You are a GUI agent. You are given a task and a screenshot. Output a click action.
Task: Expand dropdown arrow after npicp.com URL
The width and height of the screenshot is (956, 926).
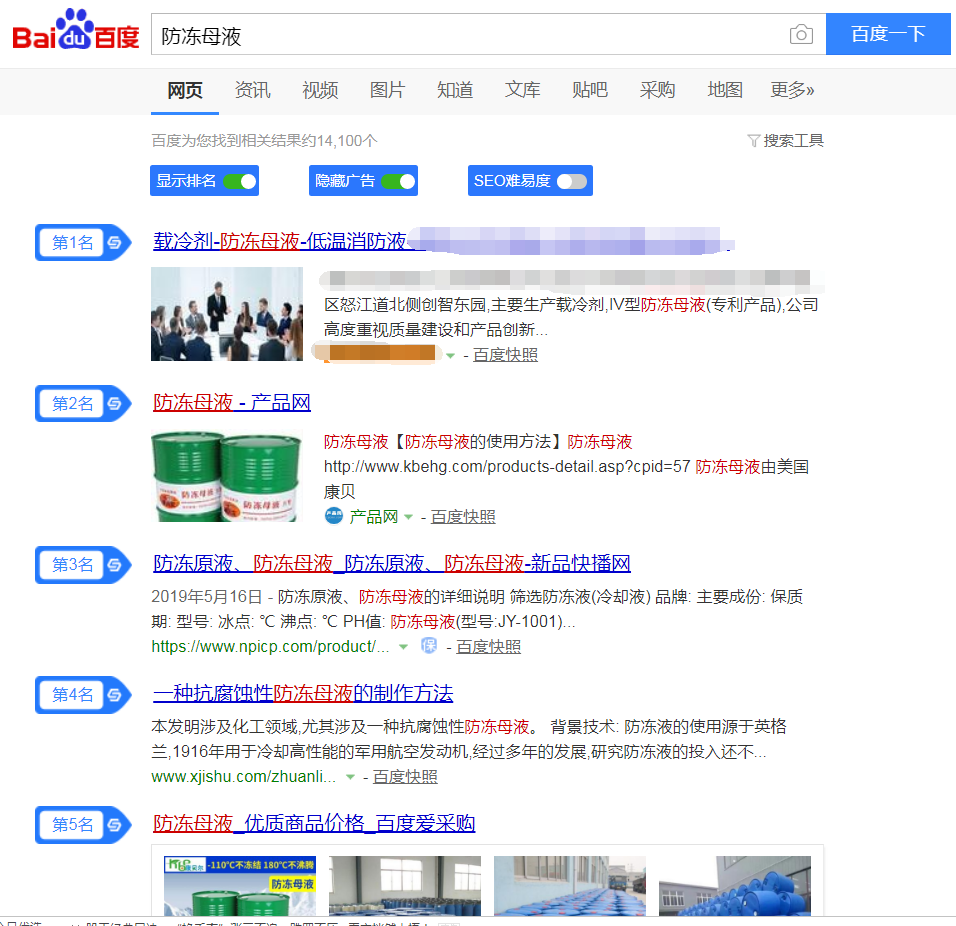pos(403,647)
